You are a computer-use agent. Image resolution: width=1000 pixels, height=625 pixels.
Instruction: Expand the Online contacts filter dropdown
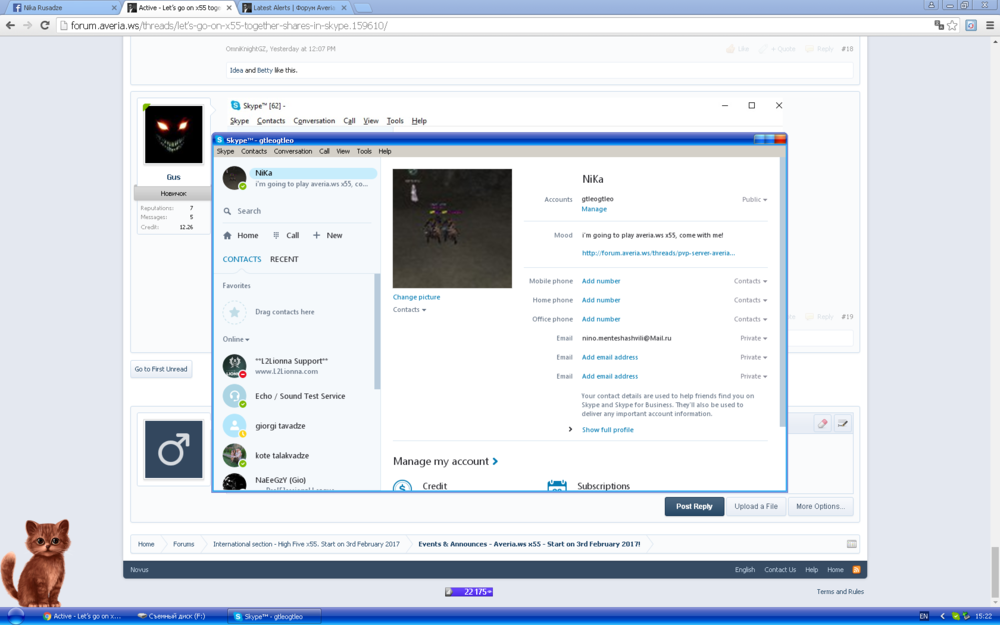click(236, 340)
